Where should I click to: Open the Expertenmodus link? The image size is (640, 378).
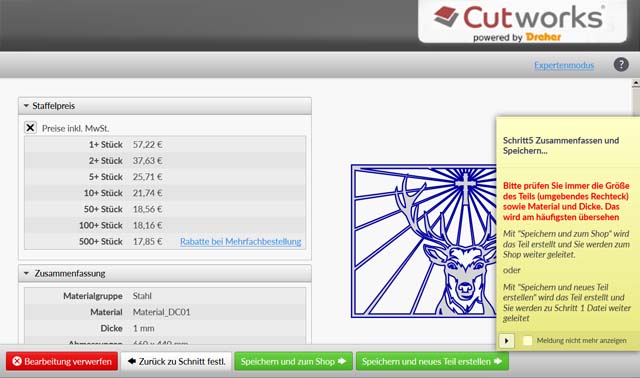pos(564,65)
